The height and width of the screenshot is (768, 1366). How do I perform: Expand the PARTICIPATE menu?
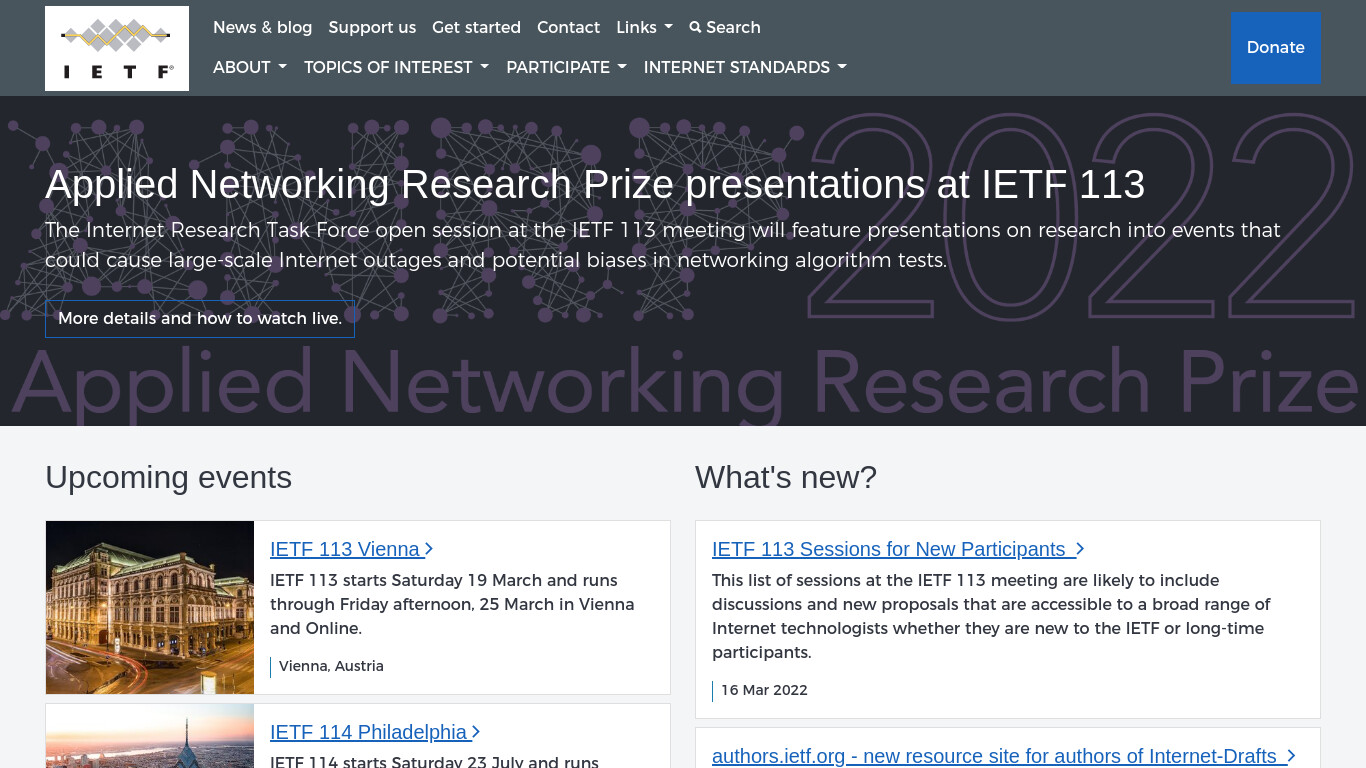click(x=566, y=67)
